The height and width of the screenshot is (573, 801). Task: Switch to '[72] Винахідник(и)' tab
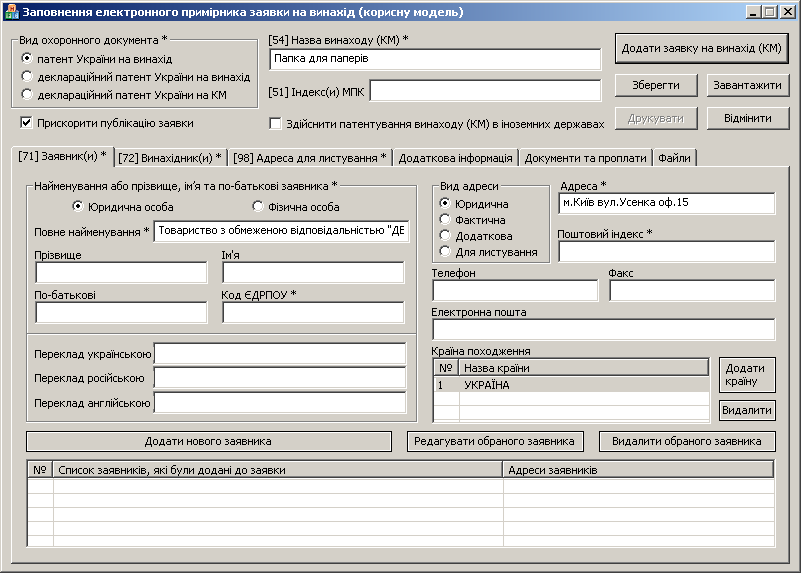tap(170, 158)
